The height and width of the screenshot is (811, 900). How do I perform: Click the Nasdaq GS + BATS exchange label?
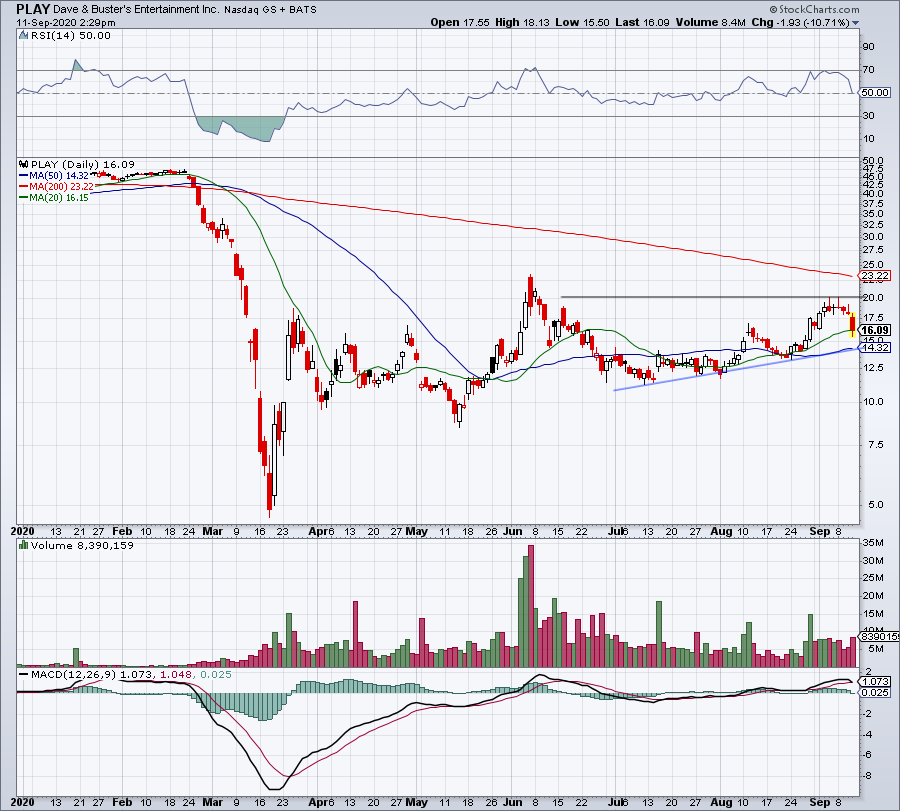tap(270, 10)
